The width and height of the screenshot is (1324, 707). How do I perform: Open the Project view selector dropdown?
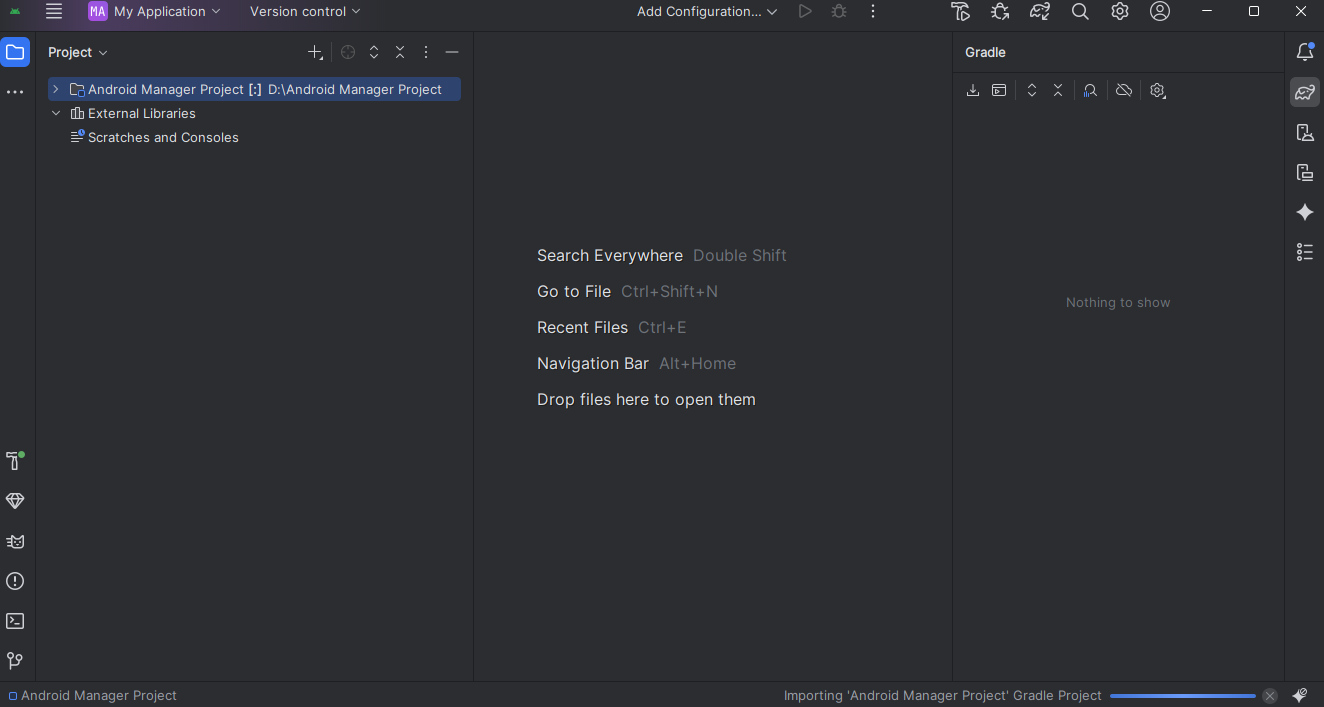tap(78, 52)
